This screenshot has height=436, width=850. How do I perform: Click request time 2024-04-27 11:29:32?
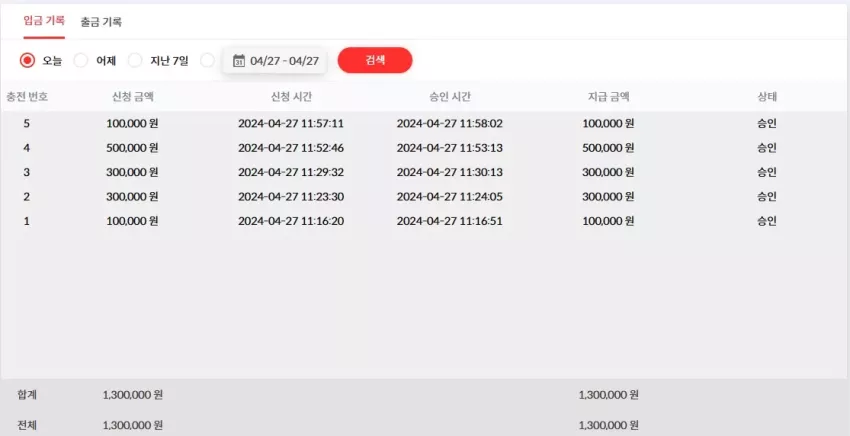point(291,172)
